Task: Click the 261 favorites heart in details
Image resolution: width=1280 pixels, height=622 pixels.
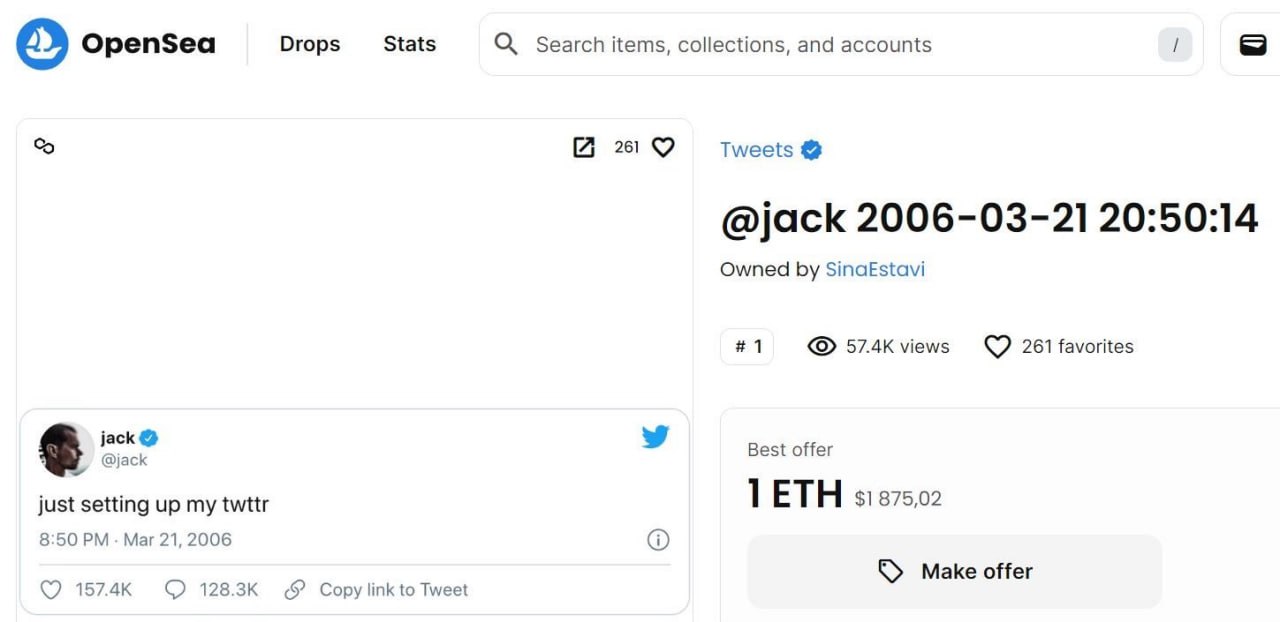Action: pyautogui.click(x=997, y=347)
